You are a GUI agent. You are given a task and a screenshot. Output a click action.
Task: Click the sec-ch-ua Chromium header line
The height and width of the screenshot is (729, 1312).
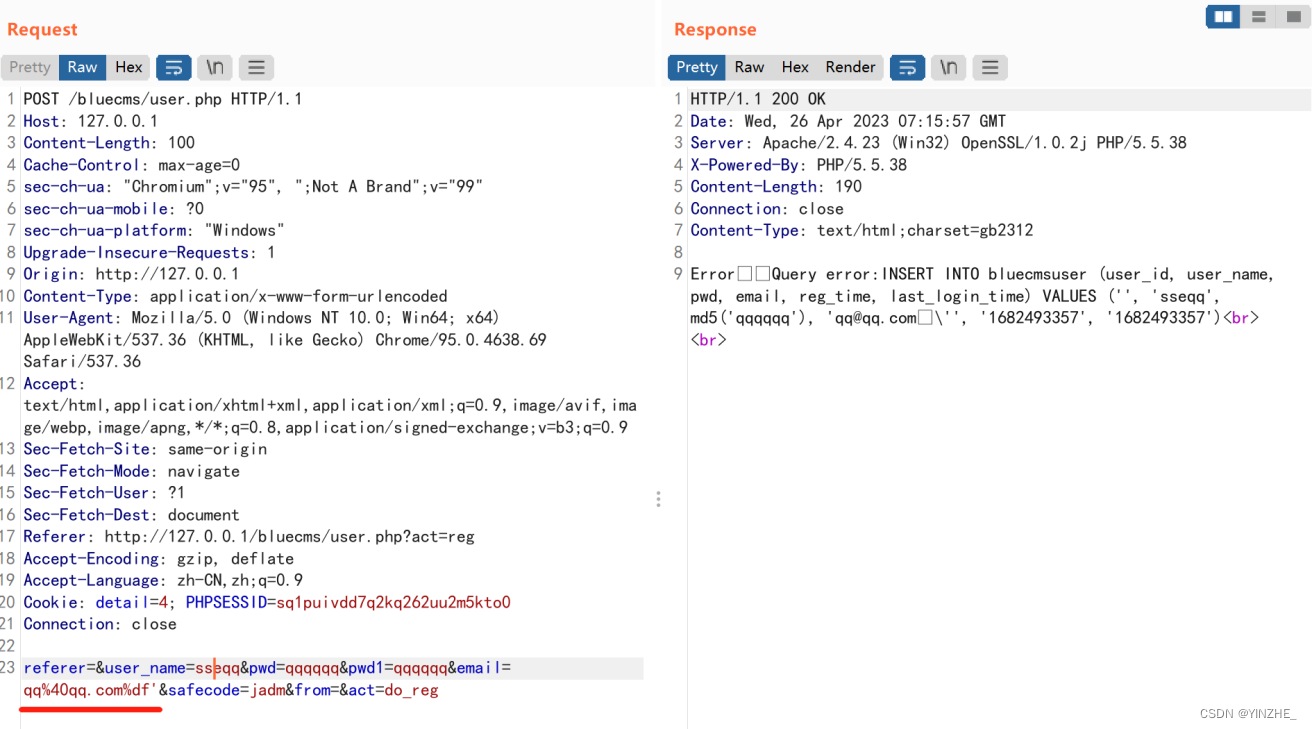pyautogui.click(x=253, y=187)
